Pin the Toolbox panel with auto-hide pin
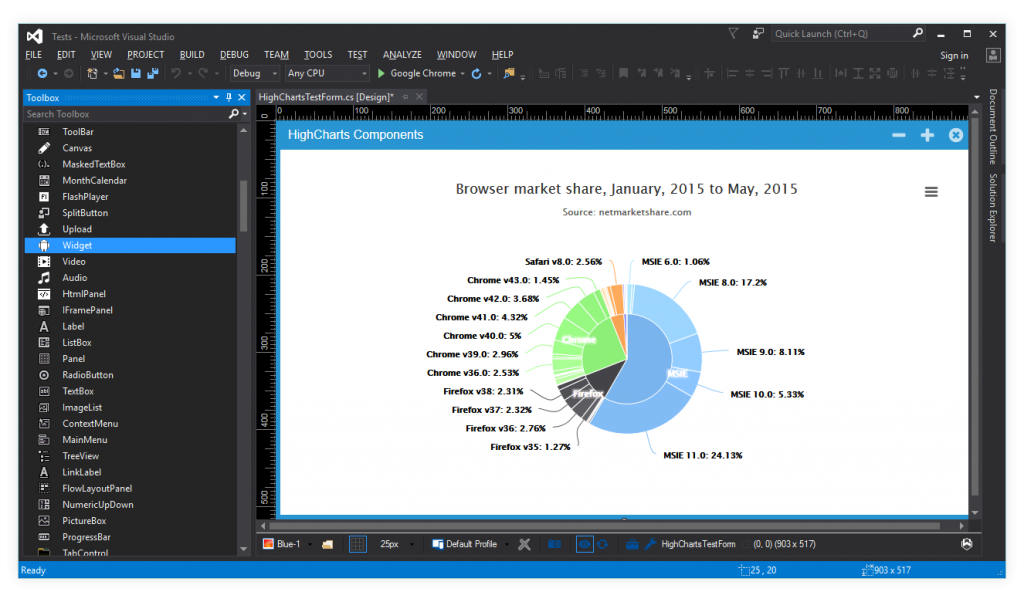1024x602 pixels. 228,97
